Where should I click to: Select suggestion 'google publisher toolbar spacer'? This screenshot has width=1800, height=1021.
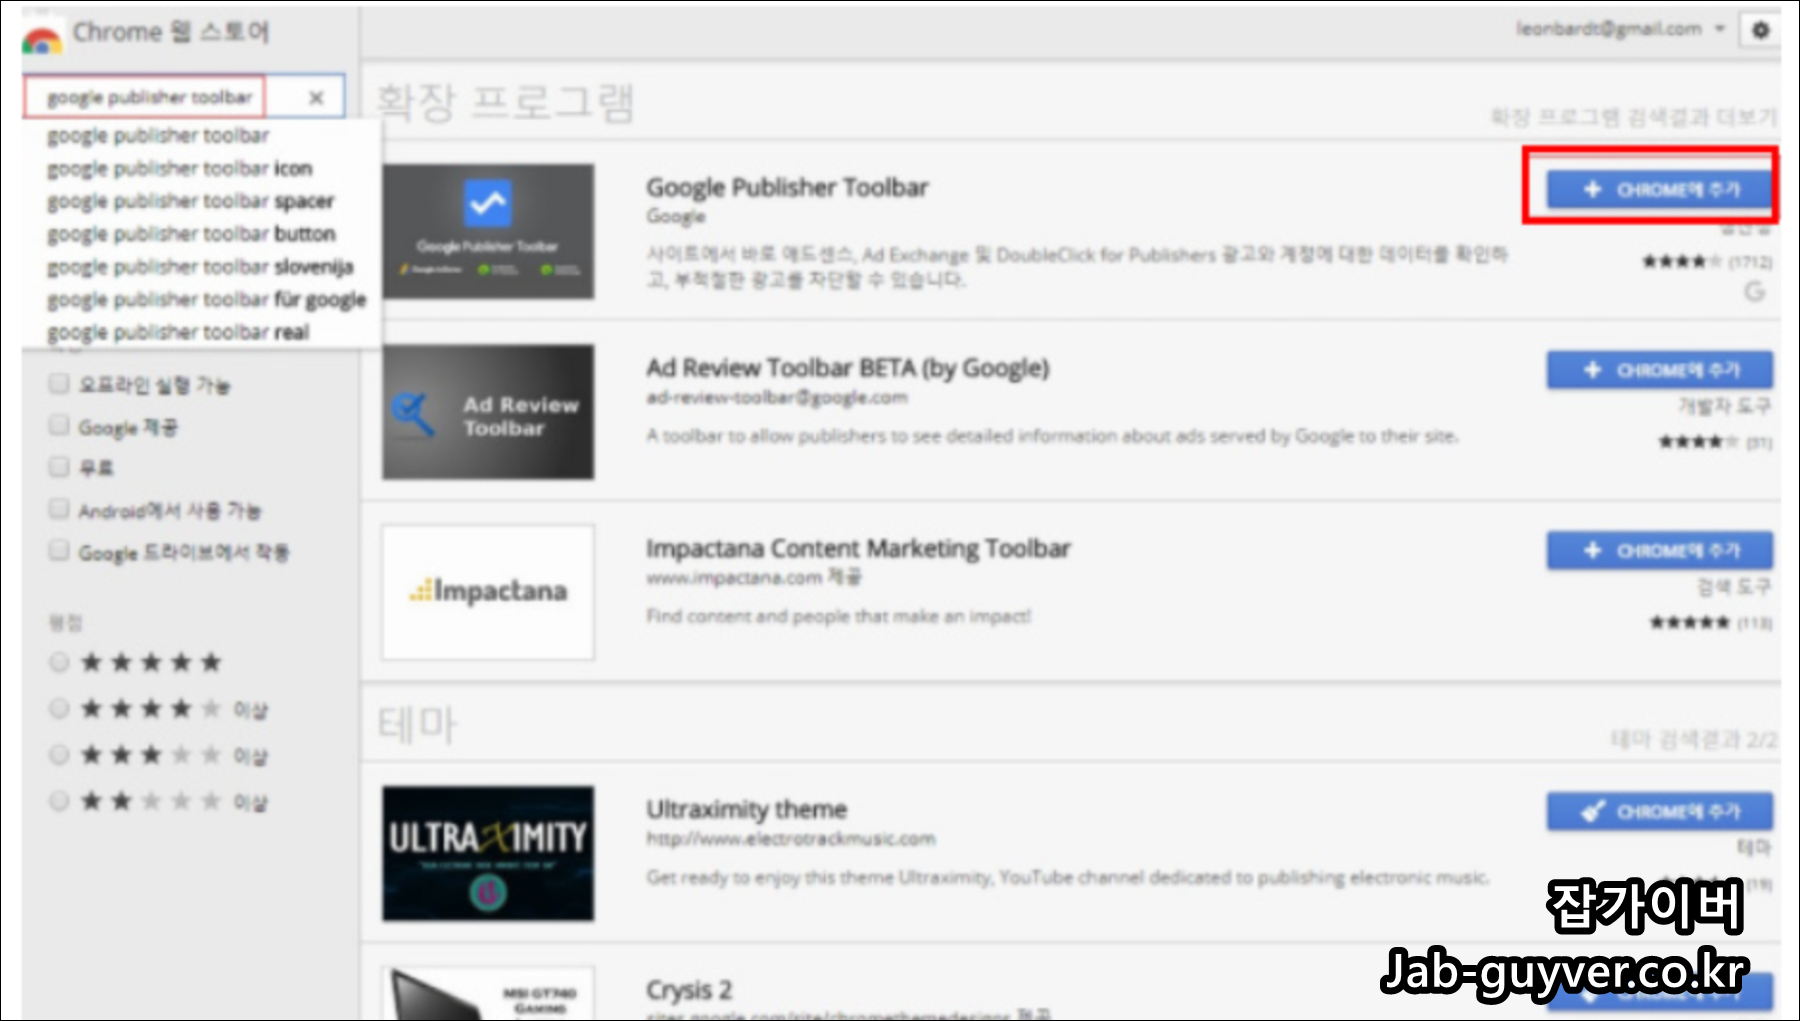(190, 201)
